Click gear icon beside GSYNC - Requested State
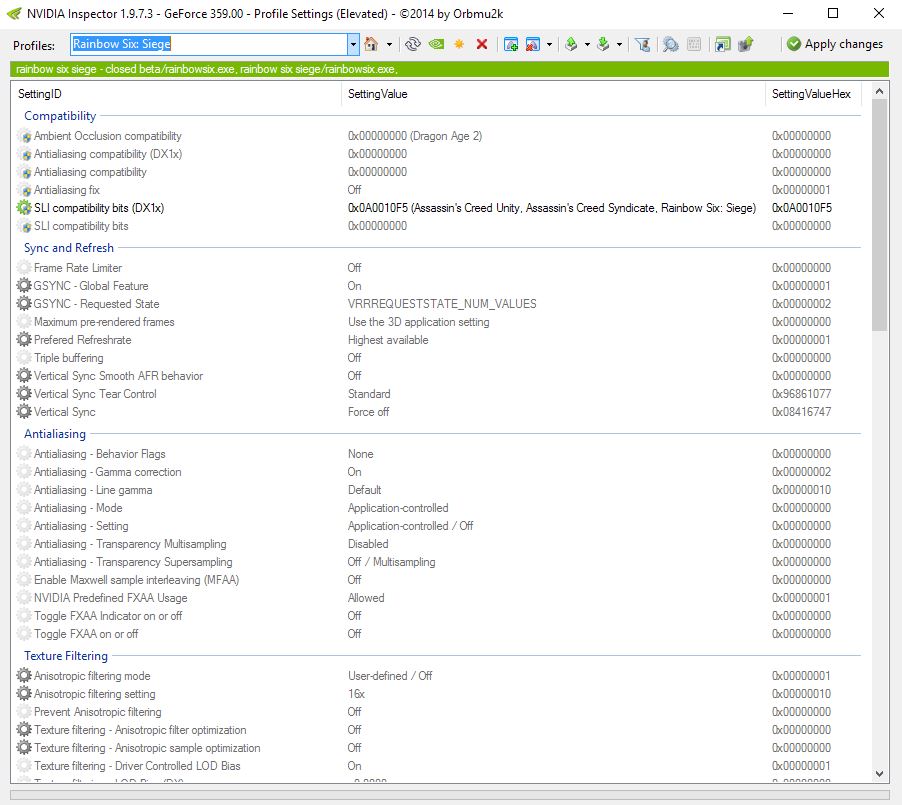Screen dimensions: 902x805 (x=24, y=303)
